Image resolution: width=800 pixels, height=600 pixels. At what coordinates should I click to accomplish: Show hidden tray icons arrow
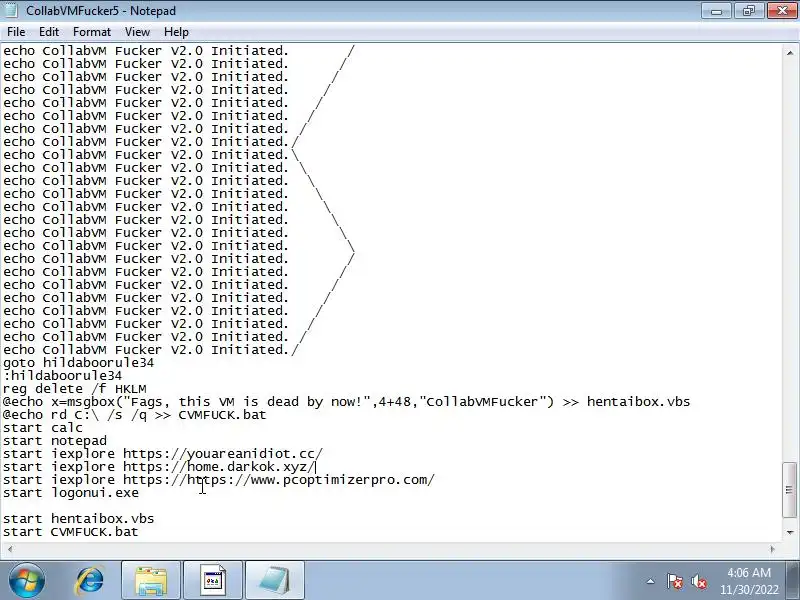[x=651, y=581]
